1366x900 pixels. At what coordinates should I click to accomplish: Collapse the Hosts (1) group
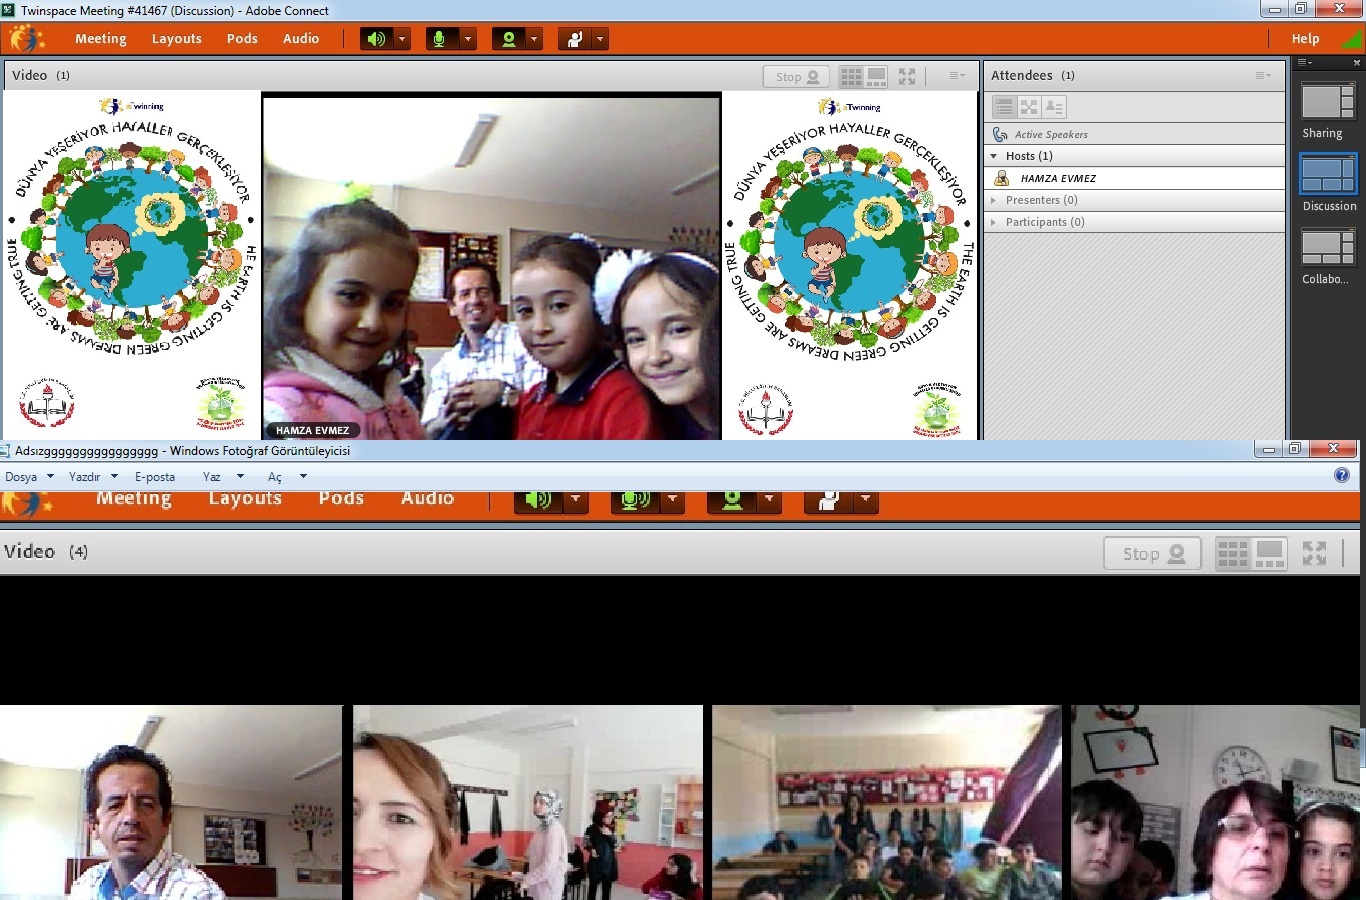pyautogui.click(x=993, y=156)
